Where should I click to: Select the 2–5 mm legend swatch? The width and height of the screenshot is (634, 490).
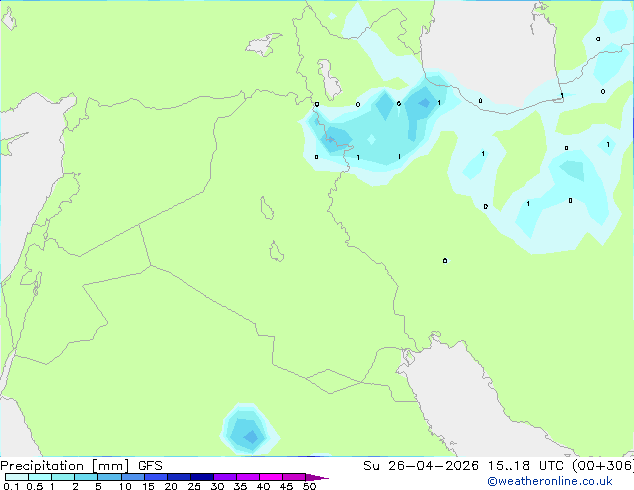86,477
